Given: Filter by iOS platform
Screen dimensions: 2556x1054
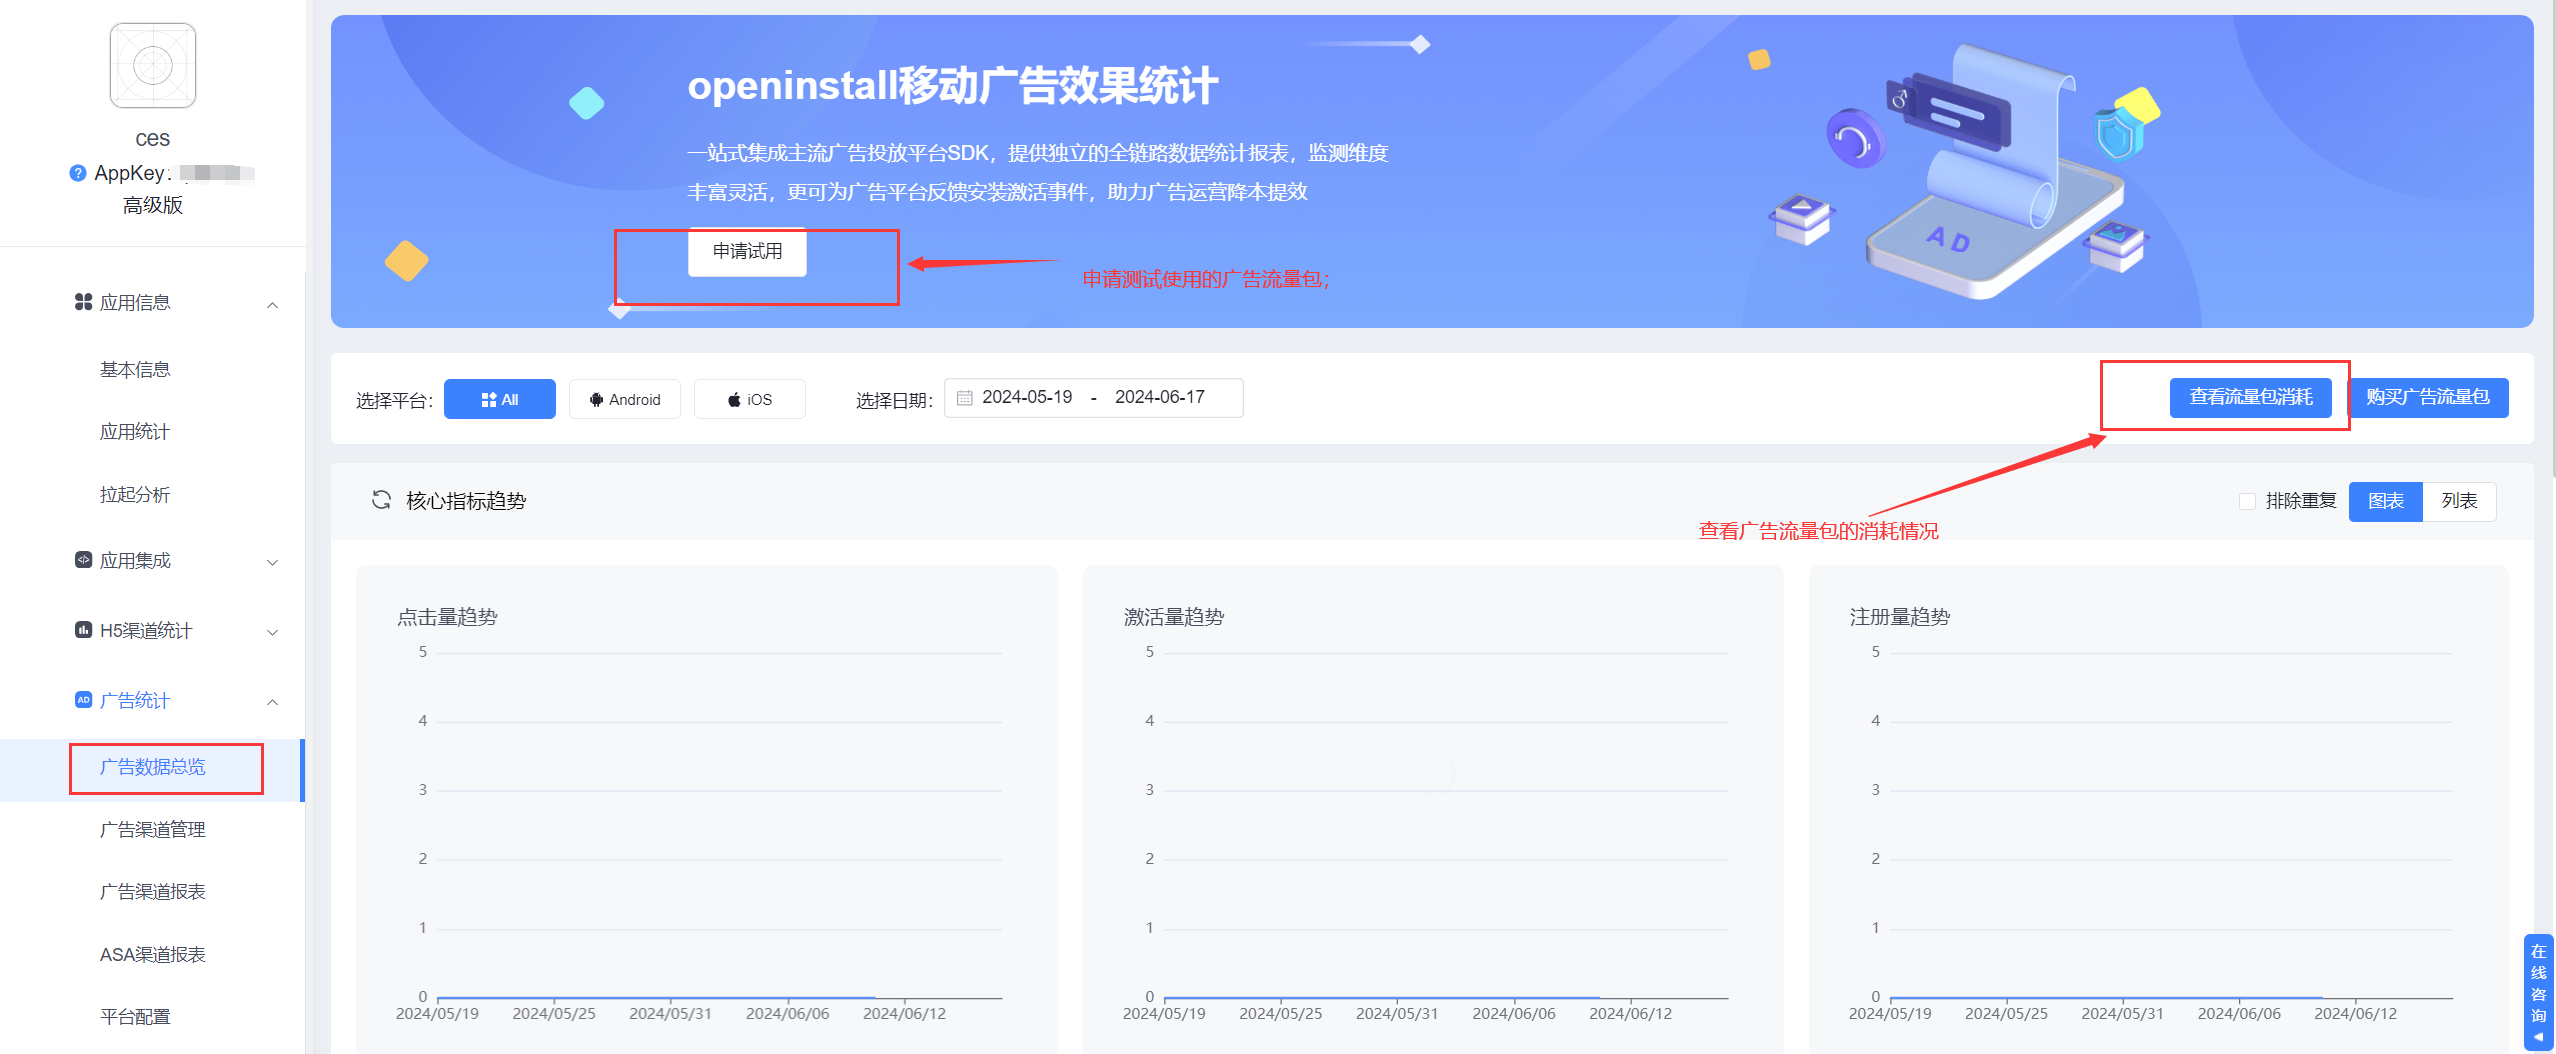Looking at the screenshot, I should (x=750, y=399).
